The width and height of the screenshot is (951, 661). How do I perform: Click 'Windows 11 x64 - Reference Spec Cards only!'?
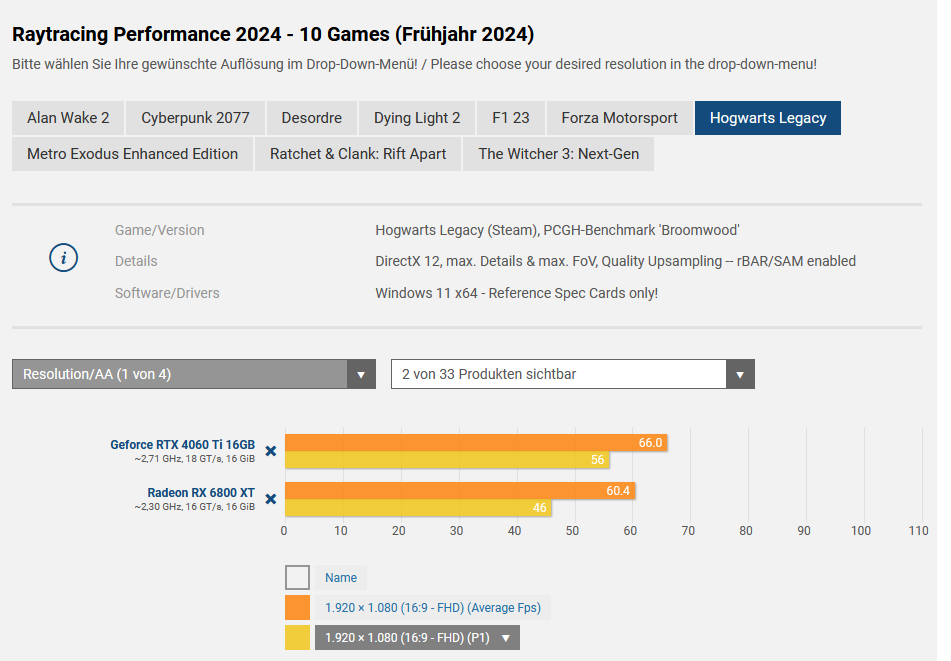tap(517, 293)
